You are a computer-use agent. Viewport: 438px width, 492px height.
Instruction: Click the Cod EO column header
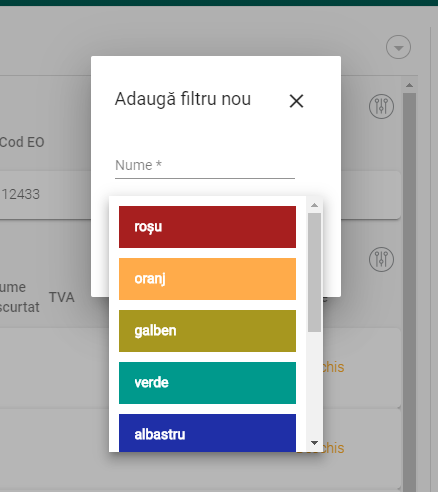pyautogui.click(x=22, y=142)
